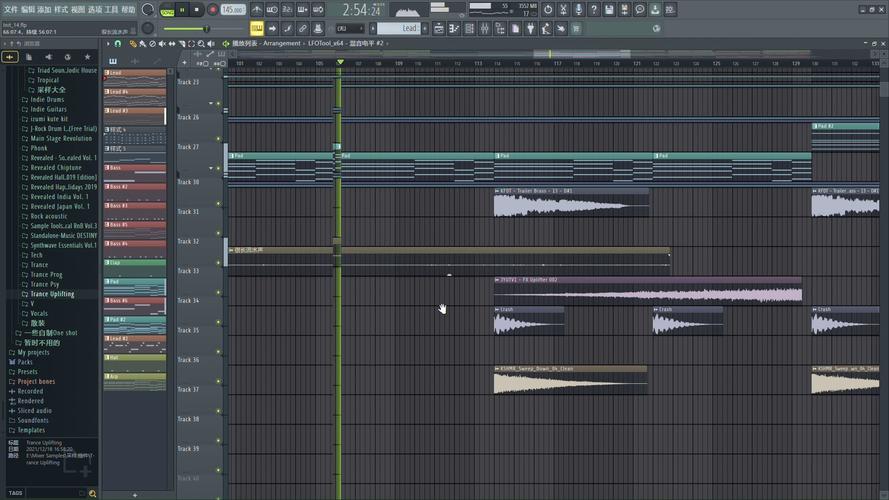This screenshot has height=500, width=889.
Task: Open playlist options menu arrow
Action: [x=108, y=44]
